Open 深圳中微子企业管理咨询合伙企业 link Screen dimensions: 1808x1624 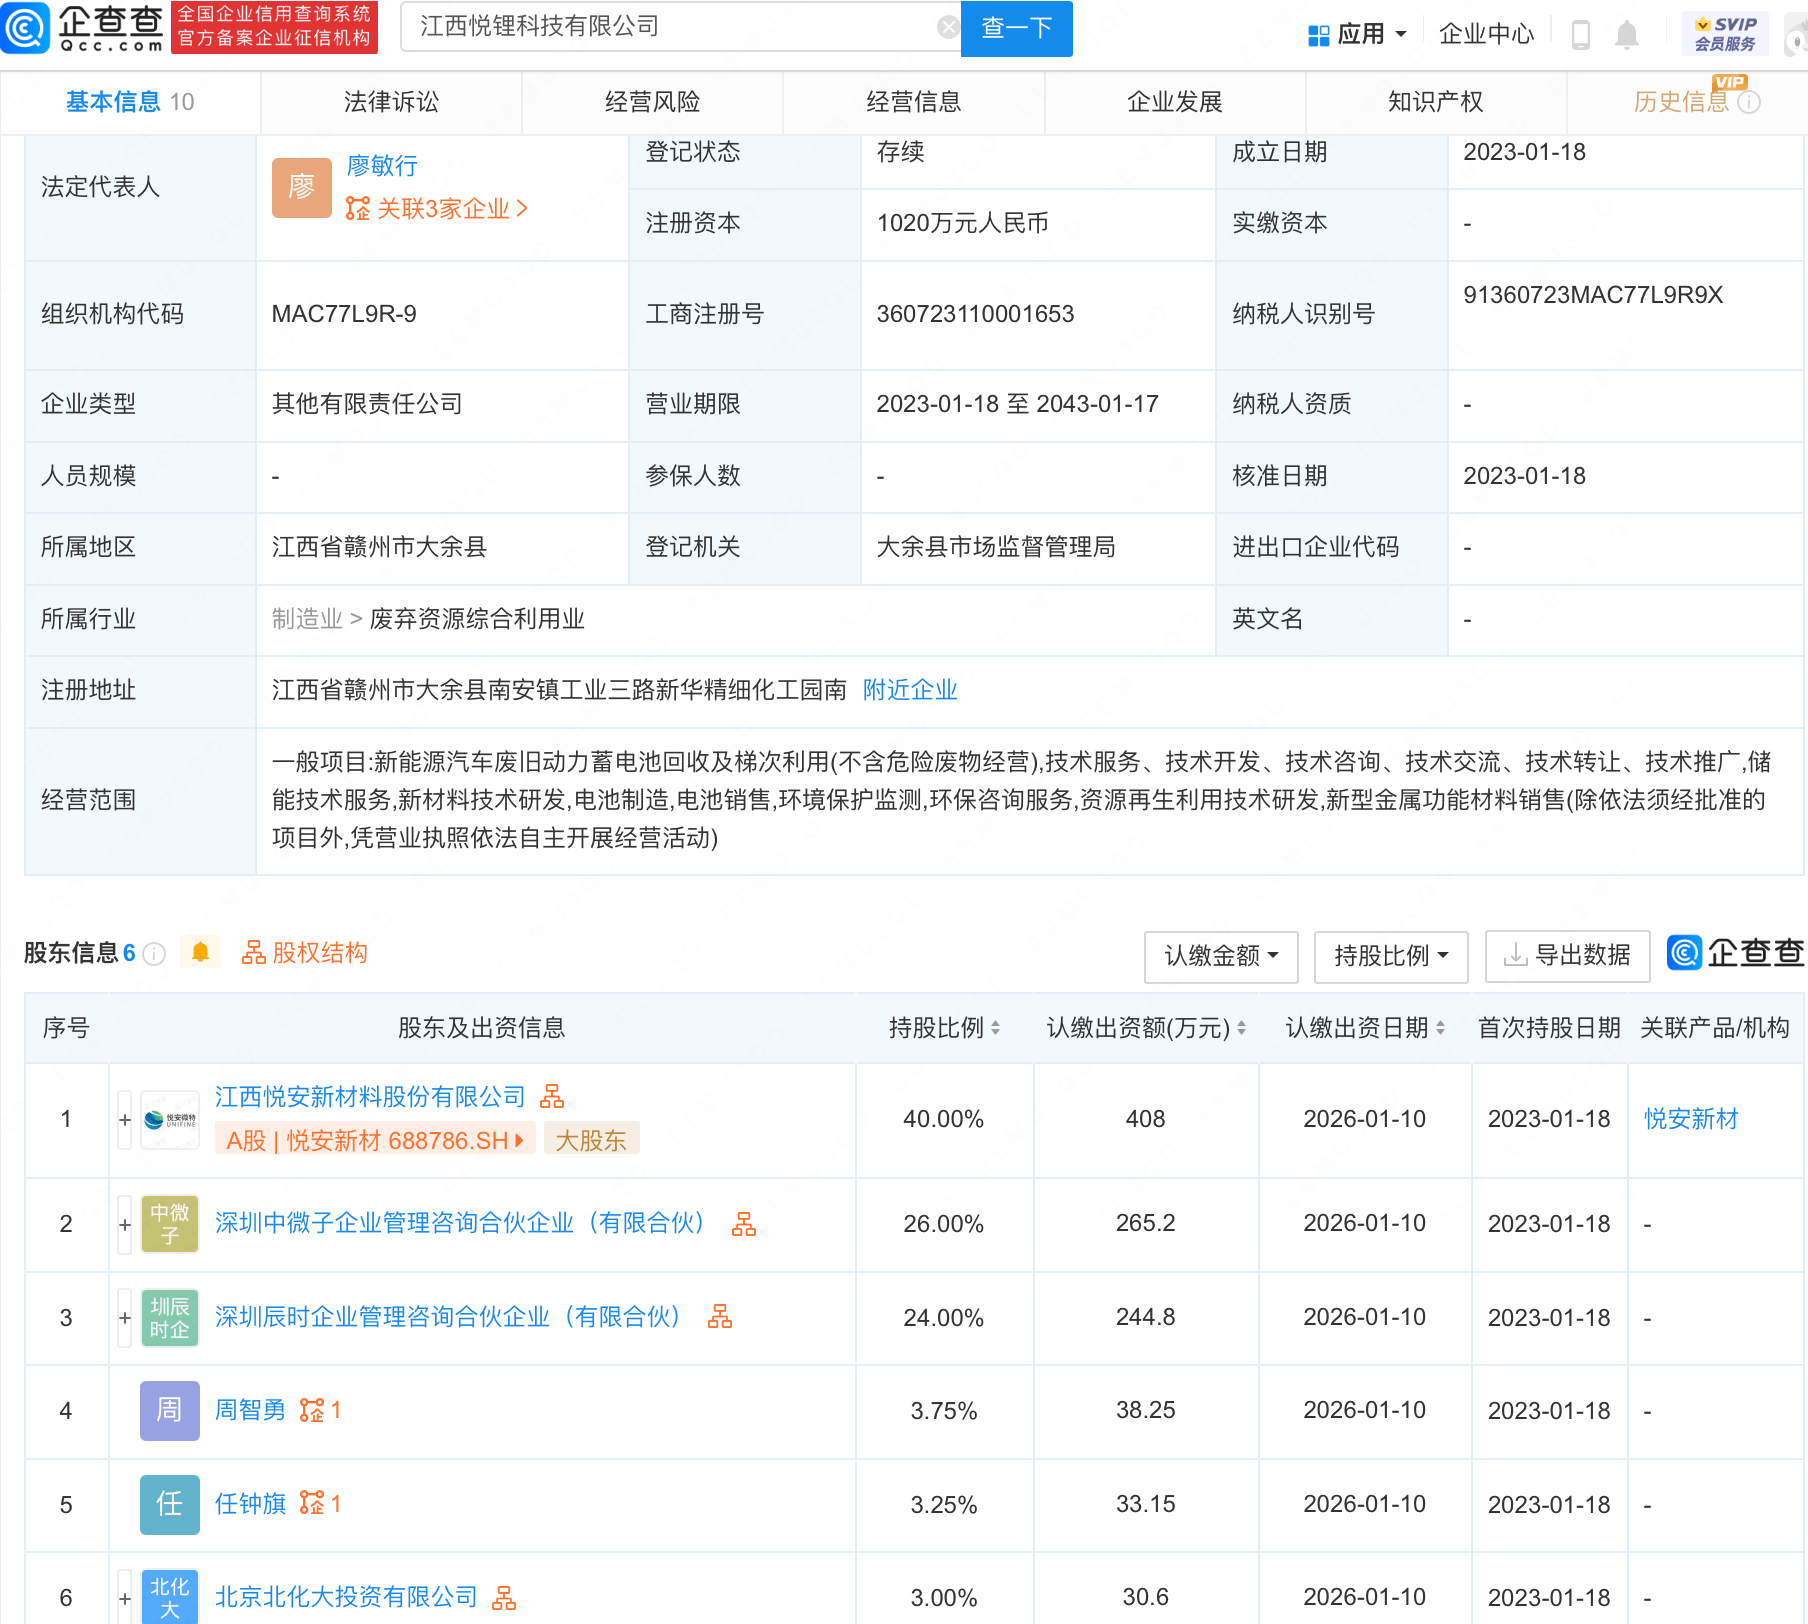click(x=462, y=1223)
